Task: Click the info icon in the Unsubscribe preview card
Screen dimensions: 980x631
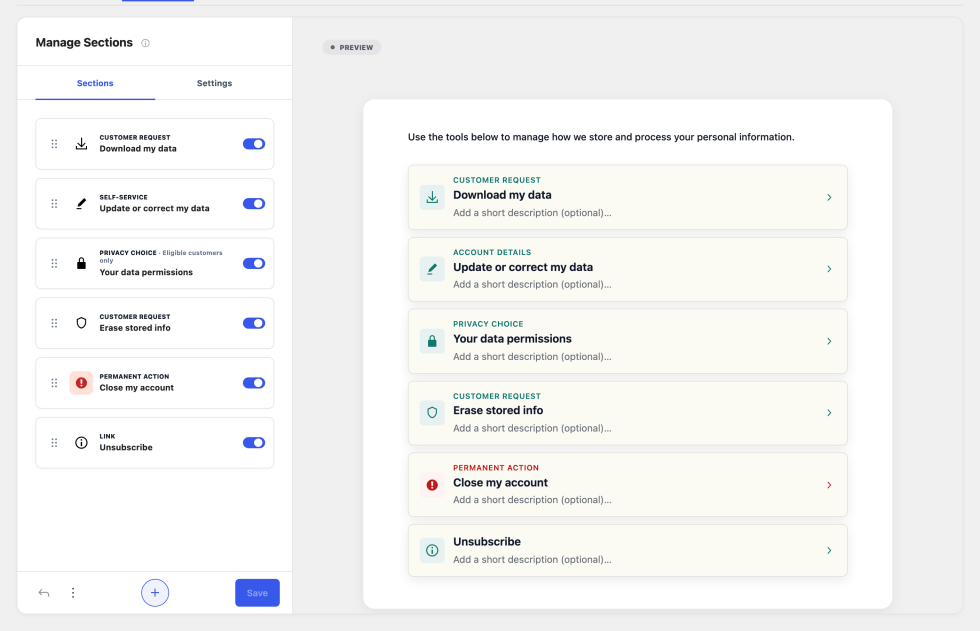Action: coord(432,550)
